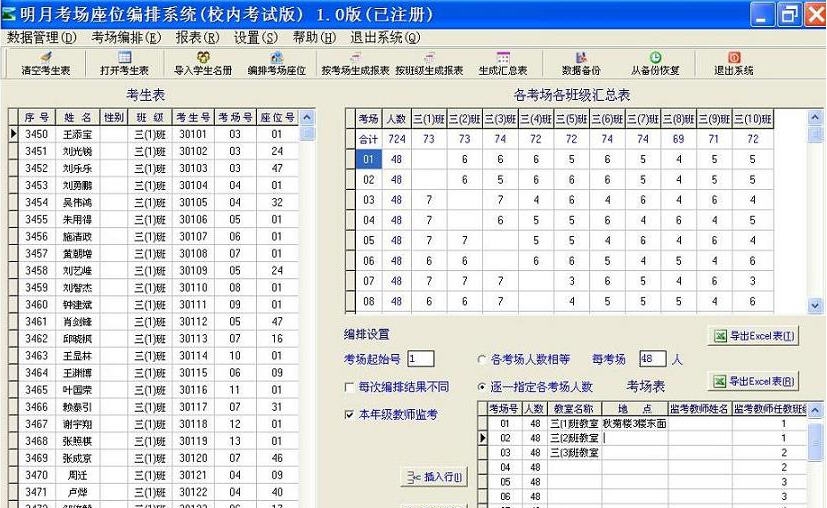Select student row number 3460
827x508 pixels.
click(36, 304)
